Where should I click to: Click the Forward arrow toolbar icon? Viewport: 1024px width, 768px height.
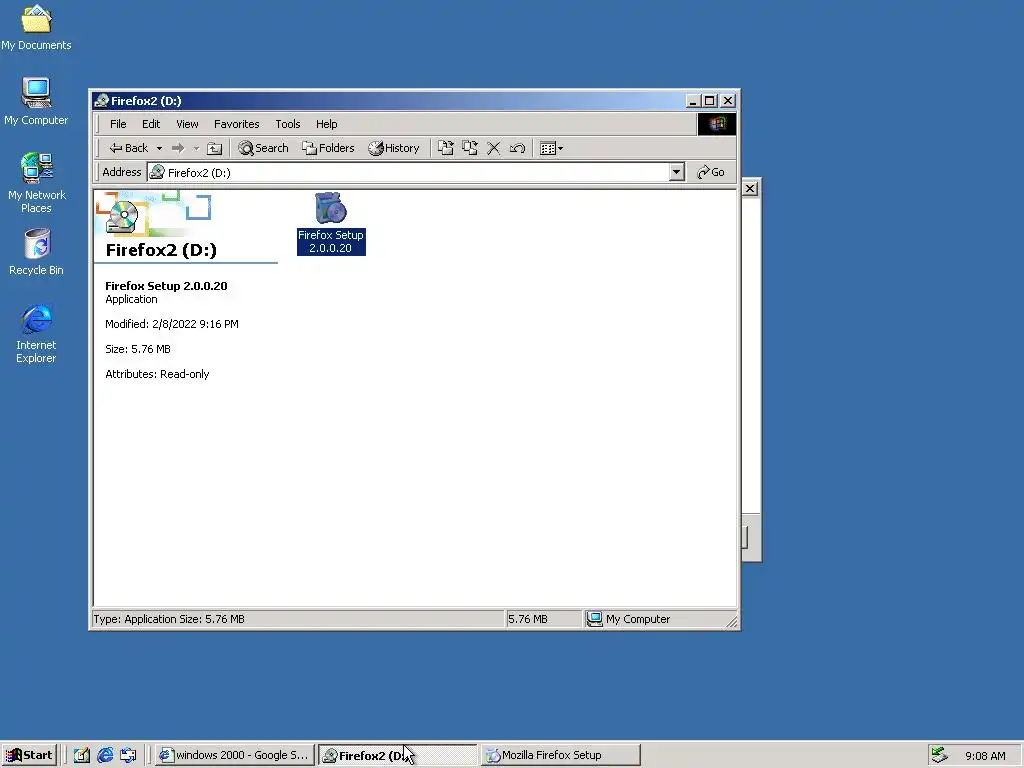[178, 148]
